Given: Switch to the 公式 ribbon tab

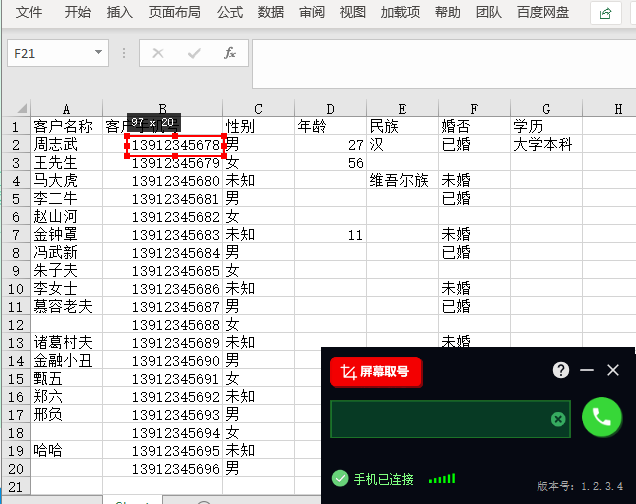Looking at the screenshot, I should 230,13.
